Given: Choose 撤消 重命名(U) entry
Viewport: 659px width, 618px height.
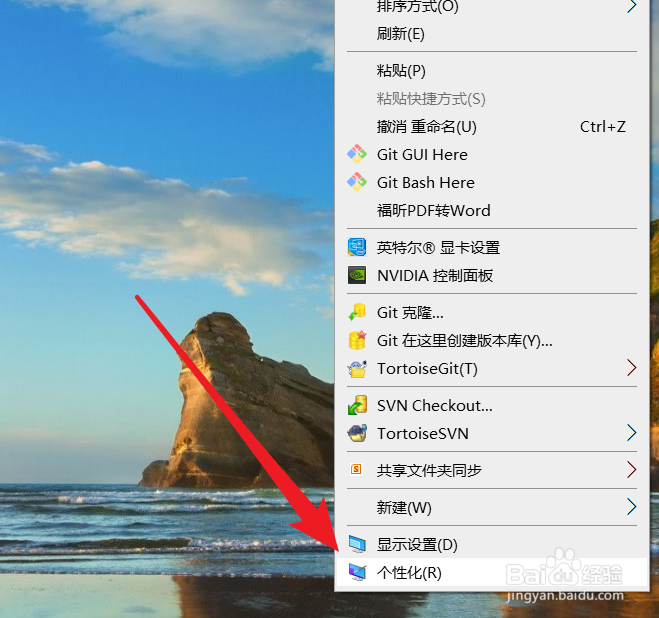Looking at the screenshot, I should [x=492, y=127].
